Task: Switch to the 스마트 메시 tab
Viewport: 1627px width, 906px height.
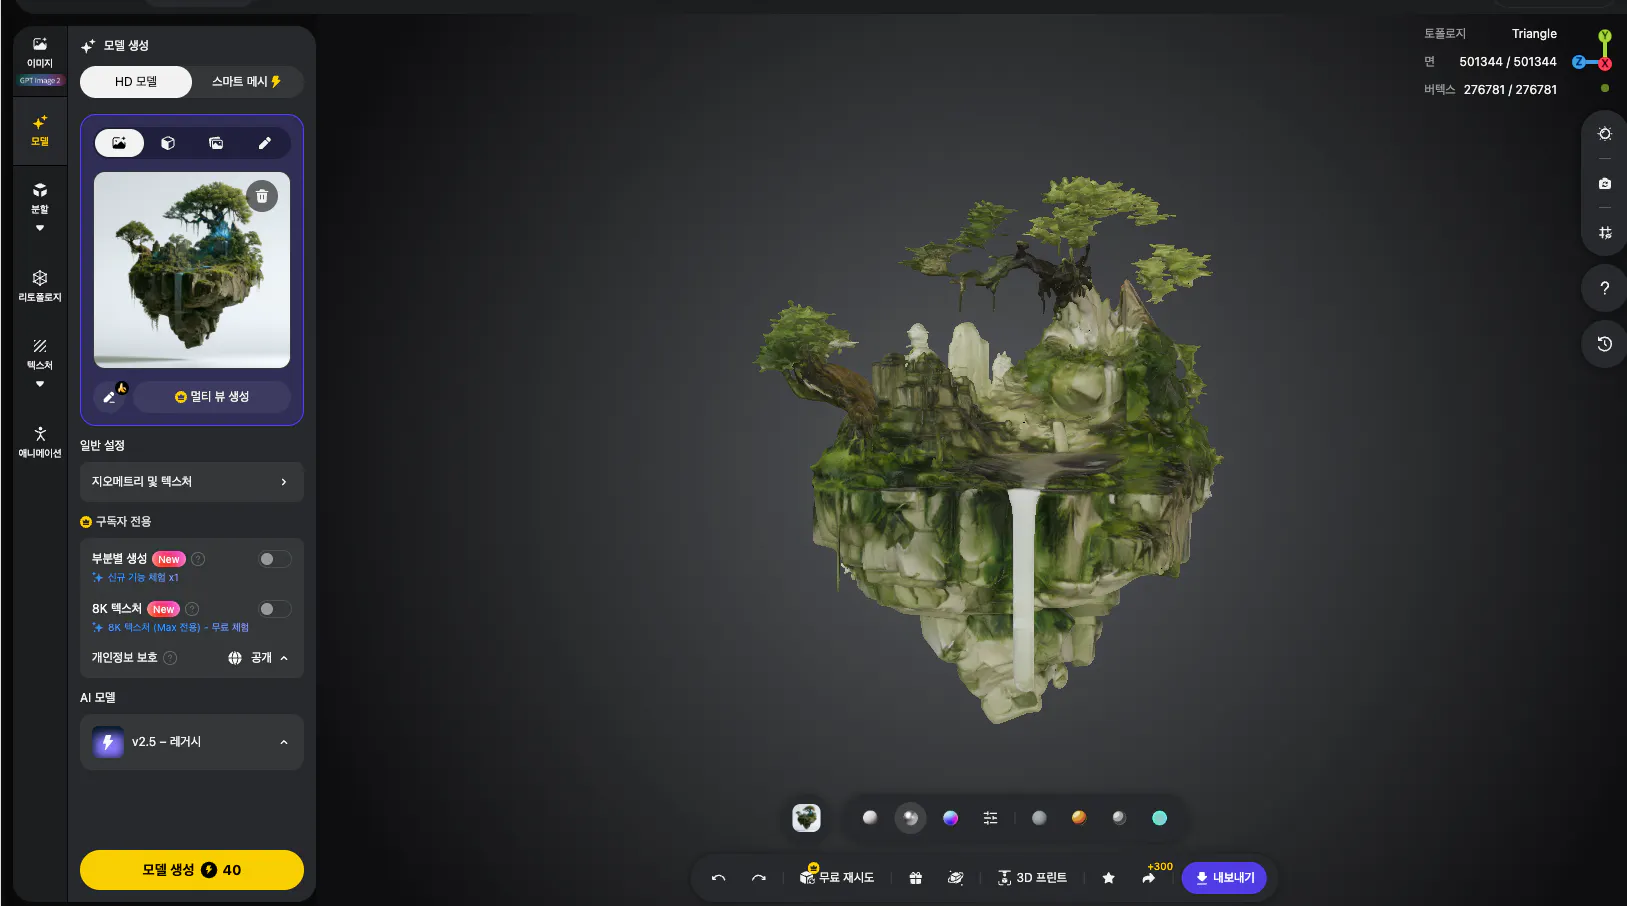Action: pos(246,82)
